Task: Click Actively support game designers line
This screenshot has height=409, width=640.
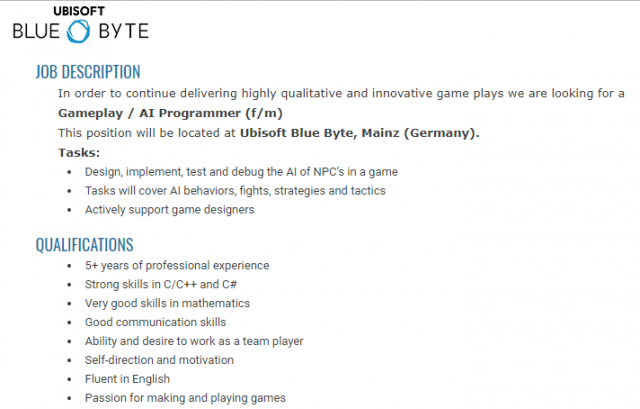Action: point(169,210)
